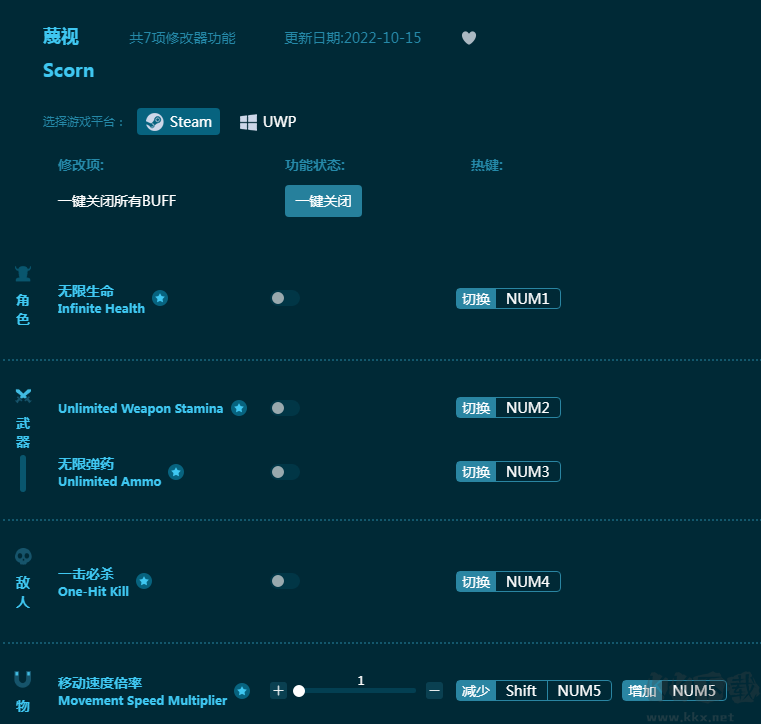Viewport: 761px width, 724px height.
Task: Click the 一键关闭 button
Action: tap(323, 201)
